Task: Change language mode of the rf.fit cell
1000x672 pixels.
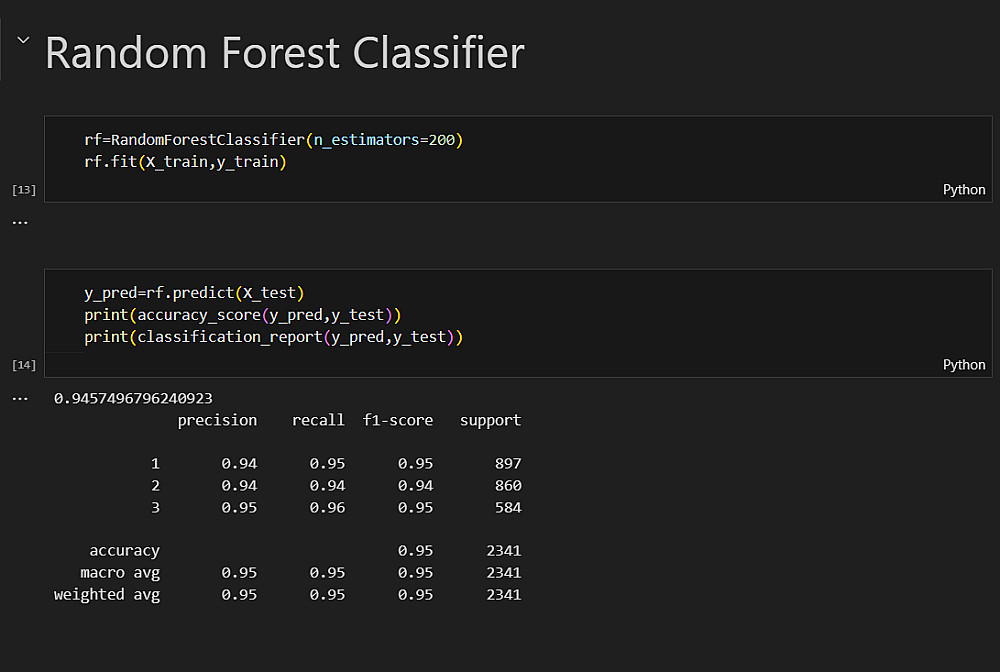Action: click(963, 190)
